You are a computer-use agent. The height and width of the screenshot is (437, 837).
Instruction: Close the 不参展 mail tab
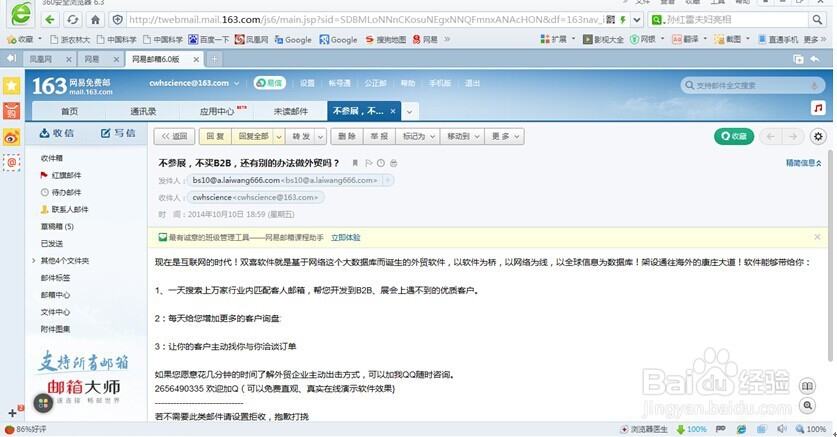click(393, 111)
